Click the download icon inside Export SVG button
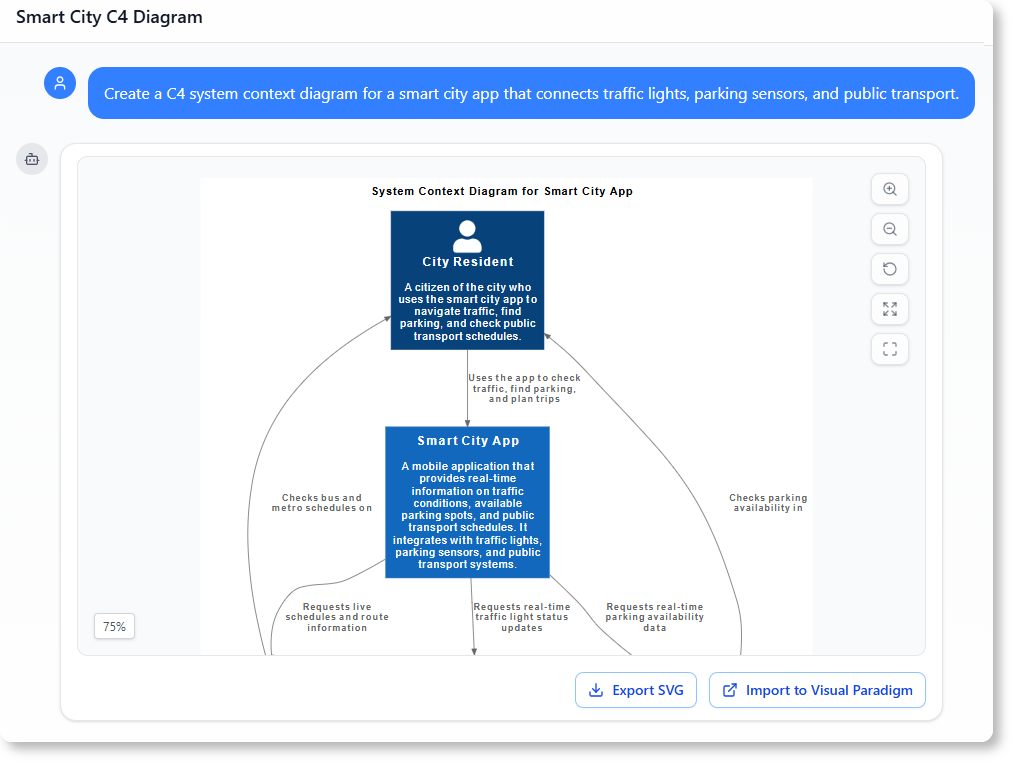 596,690
